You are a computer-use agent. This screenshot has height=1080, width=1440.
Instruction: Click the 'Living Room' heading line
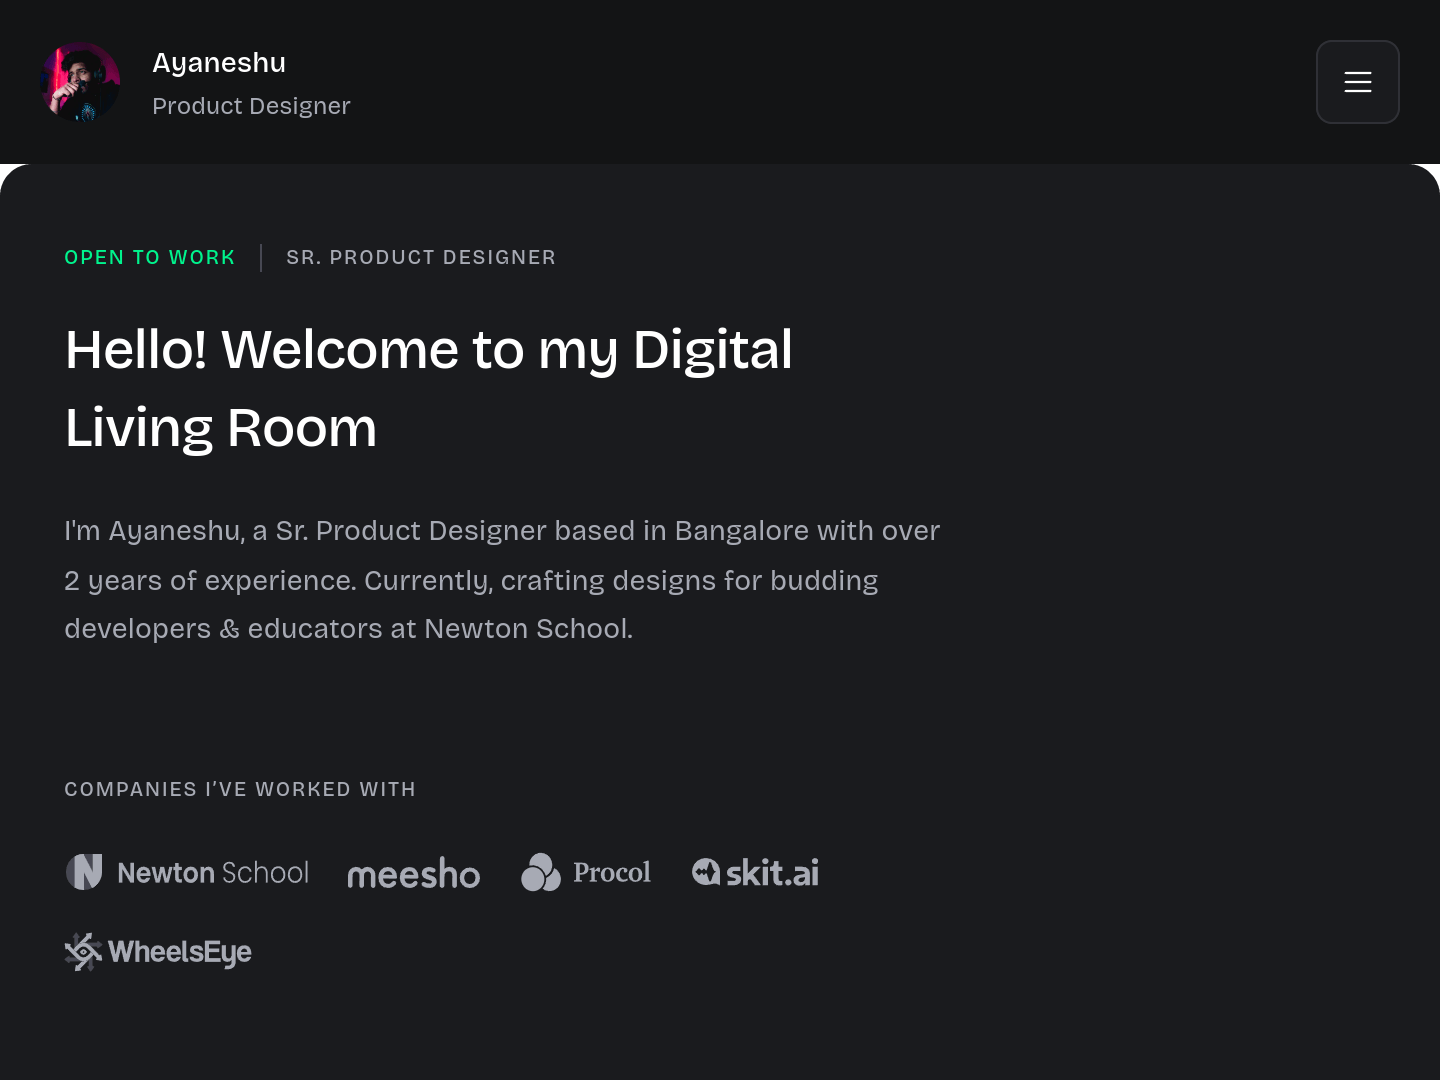[x=221, y=428]
